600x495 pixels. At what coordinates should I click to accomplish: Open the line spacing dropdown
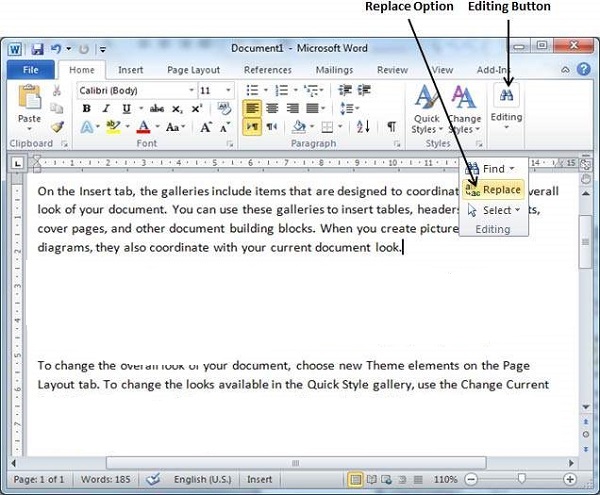click(x=349, y=109)
